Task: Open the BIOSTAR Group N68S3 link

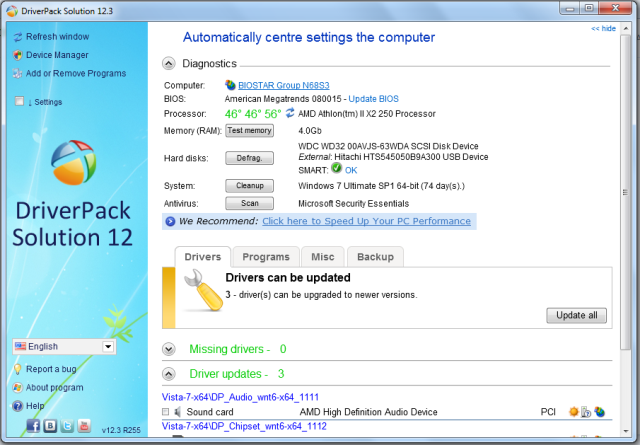Action: pyautogui.click(x=284, y=85)
